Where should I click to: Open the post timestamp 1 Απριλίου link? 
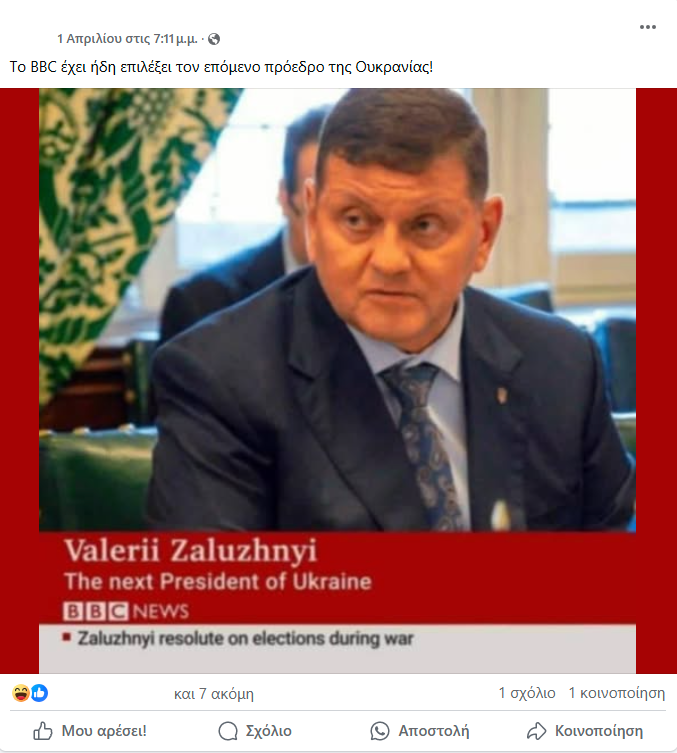(x=127, y=38)
